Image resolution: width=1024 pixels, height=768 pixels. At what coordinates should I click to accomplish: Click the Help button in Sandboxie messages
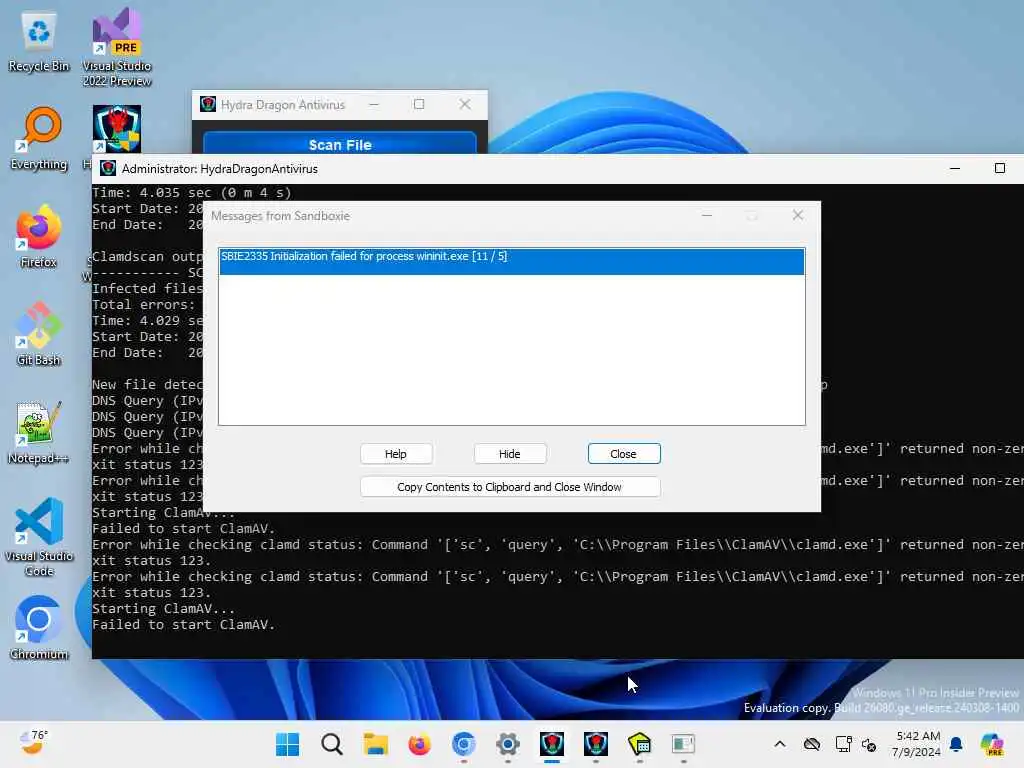[x=396, y=454]
